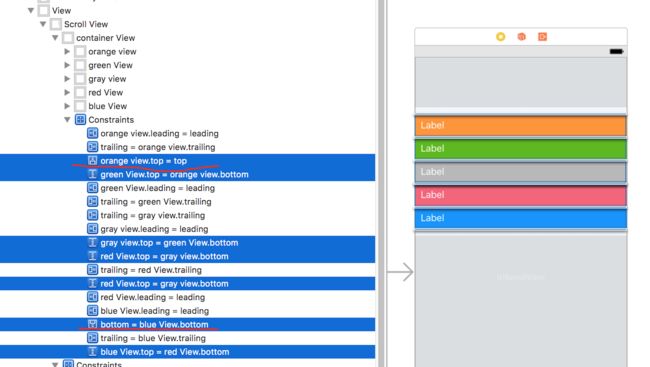
Task: Collapse the Constraints group below blue View
Action: [67, 120]
